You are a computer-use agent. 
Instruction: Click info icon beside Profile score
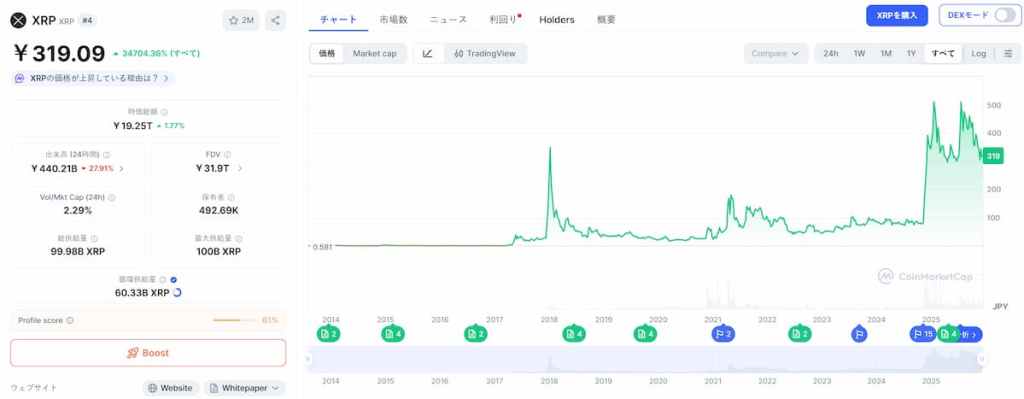[x=70, y=321]
